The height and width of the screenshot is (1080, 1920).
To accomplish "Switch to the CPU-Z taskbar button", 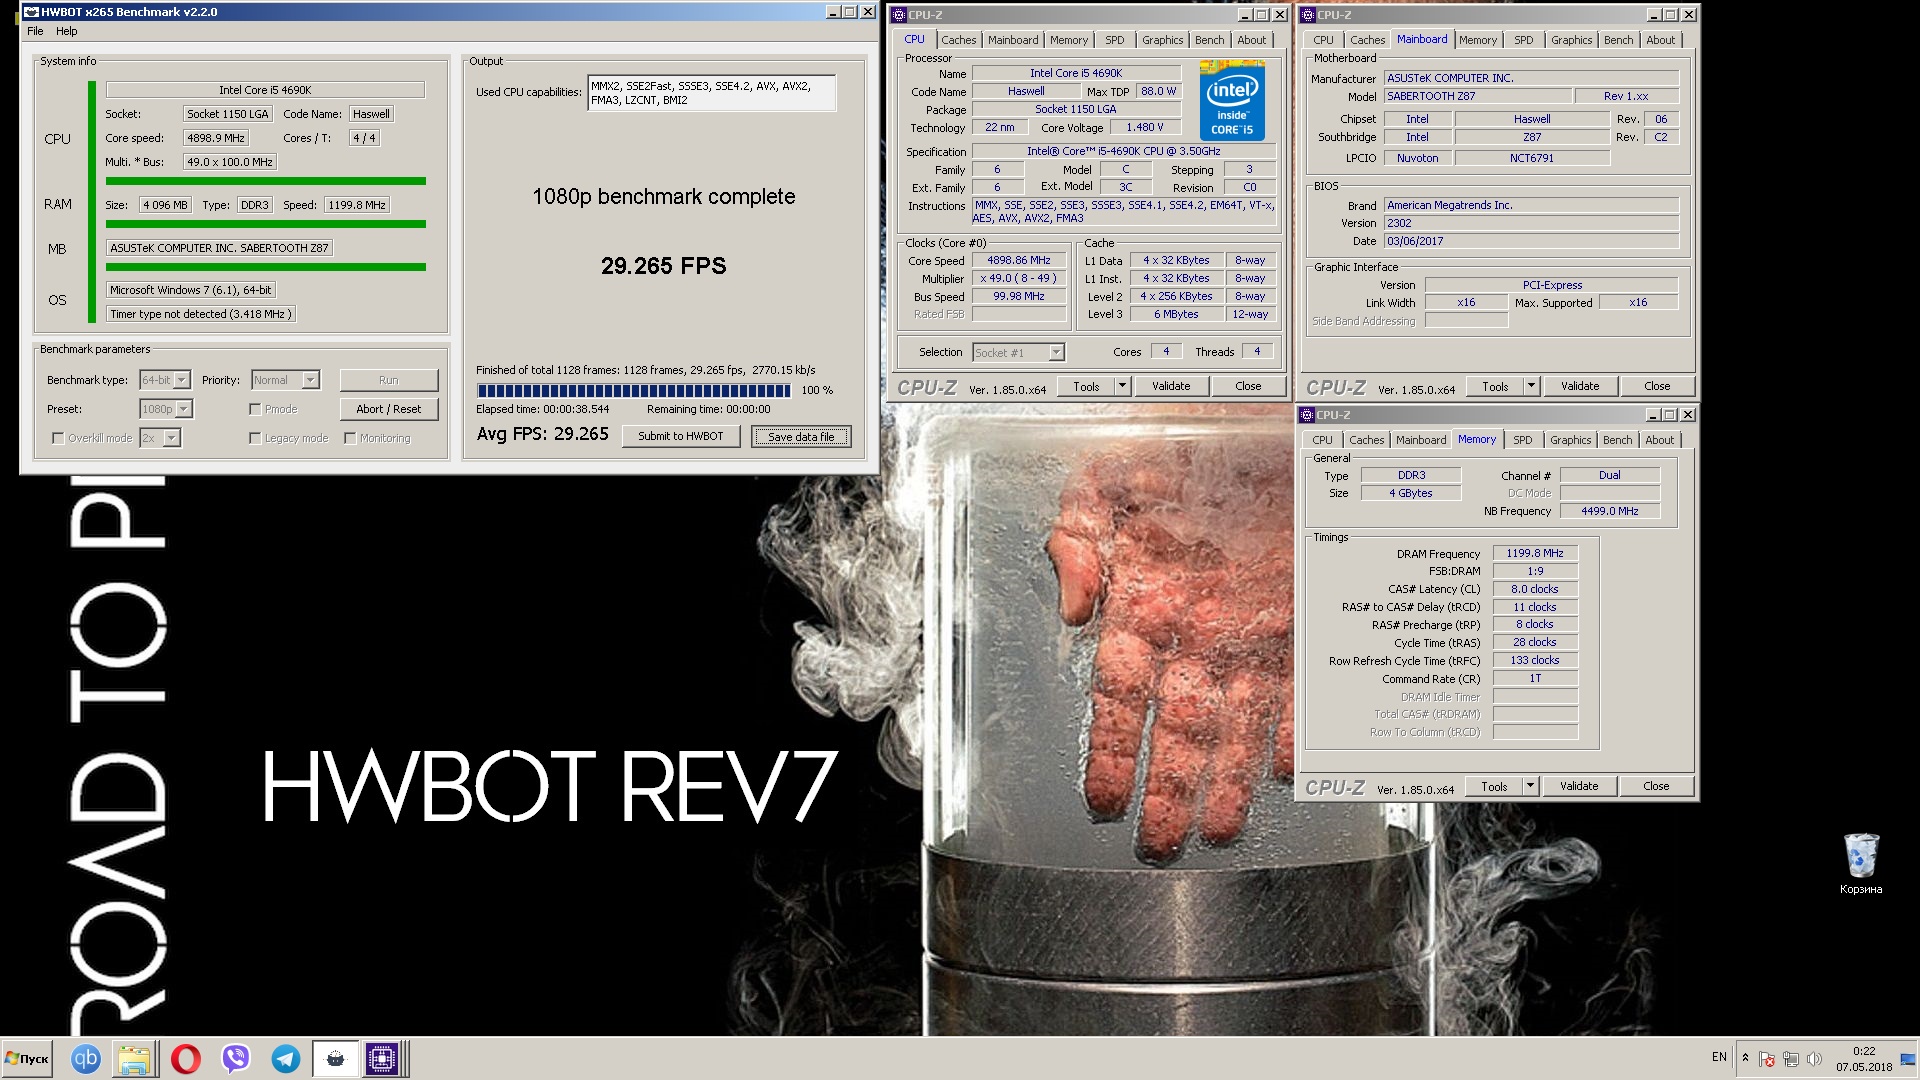I will (382, 1058).
